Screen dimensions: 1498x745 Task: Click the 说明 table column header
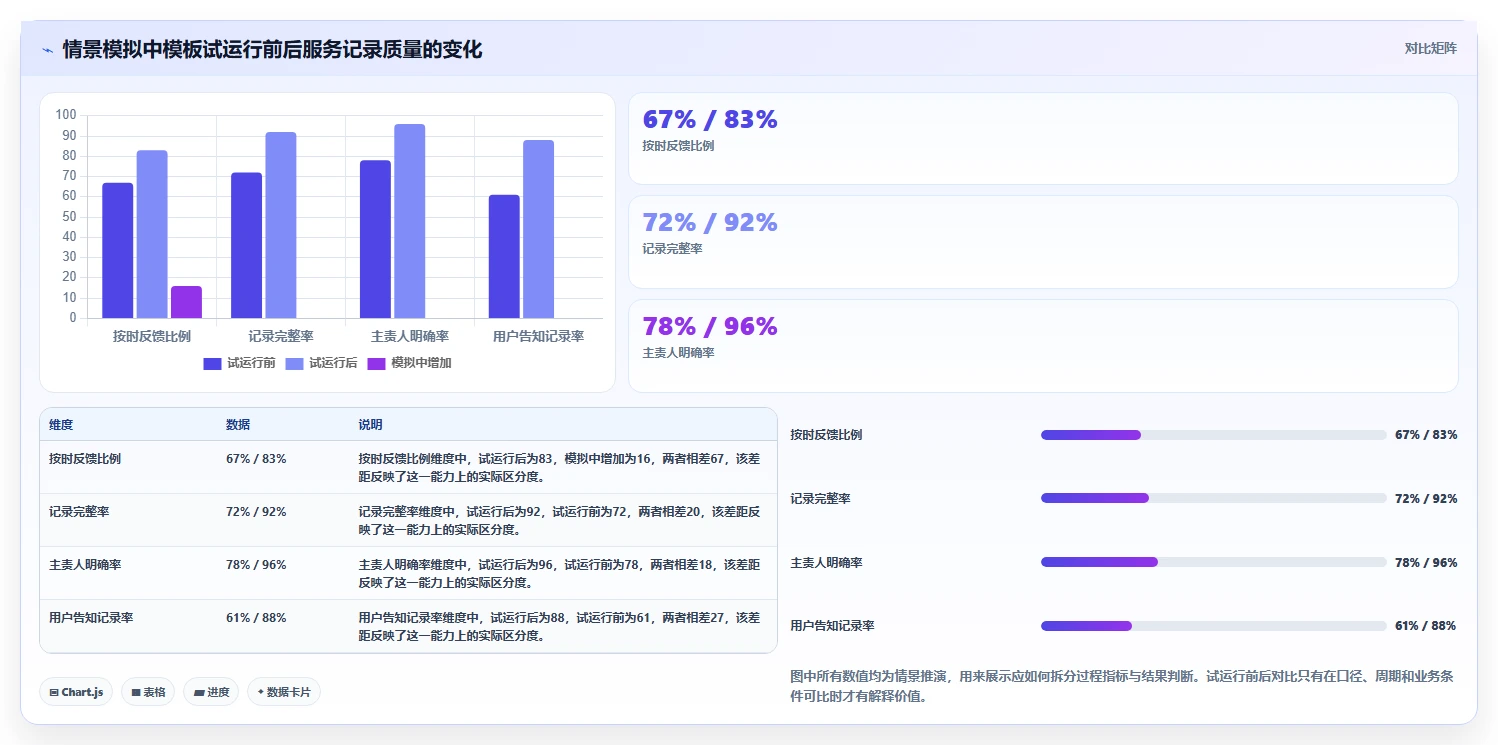[371, 425]
